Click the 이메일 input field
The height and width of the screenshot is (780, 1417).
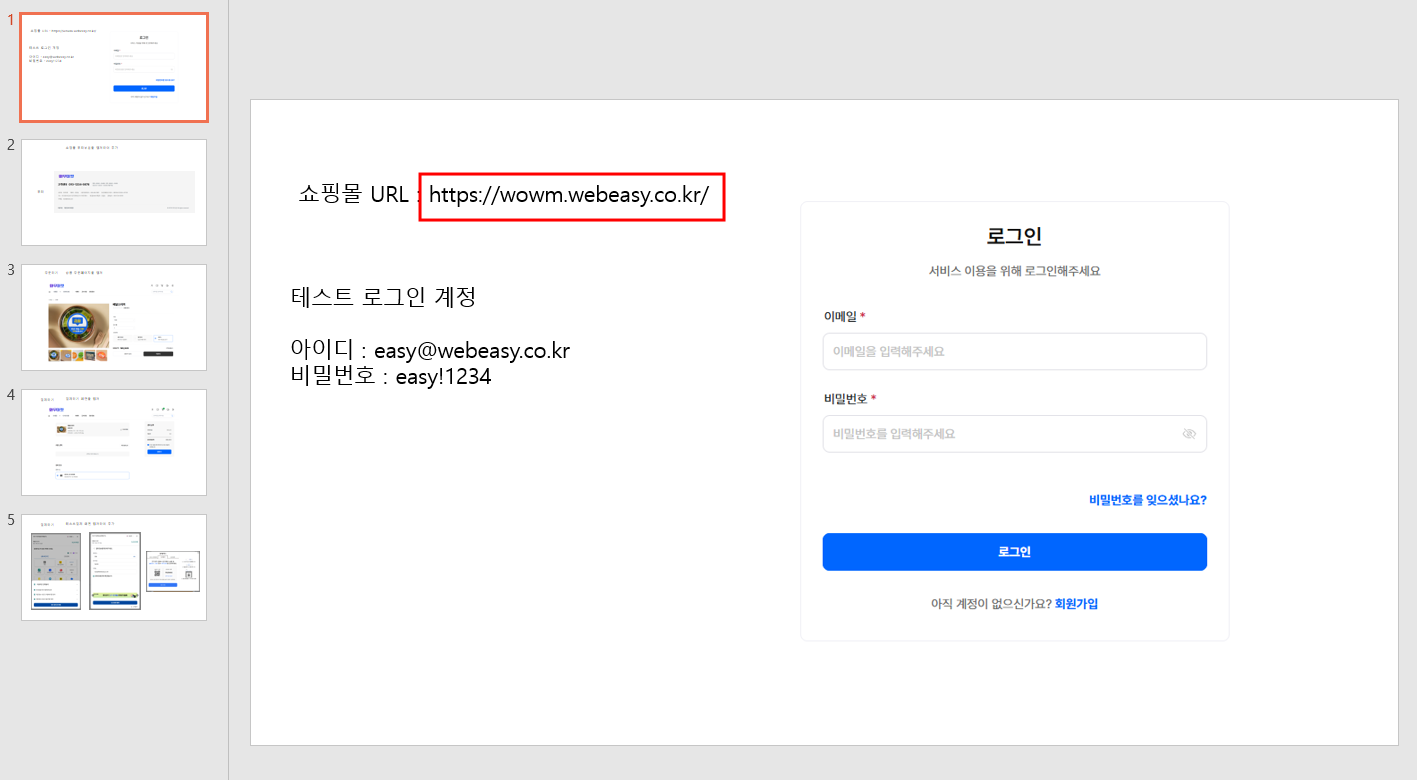pyautogui.click(x=1013, y=352)
